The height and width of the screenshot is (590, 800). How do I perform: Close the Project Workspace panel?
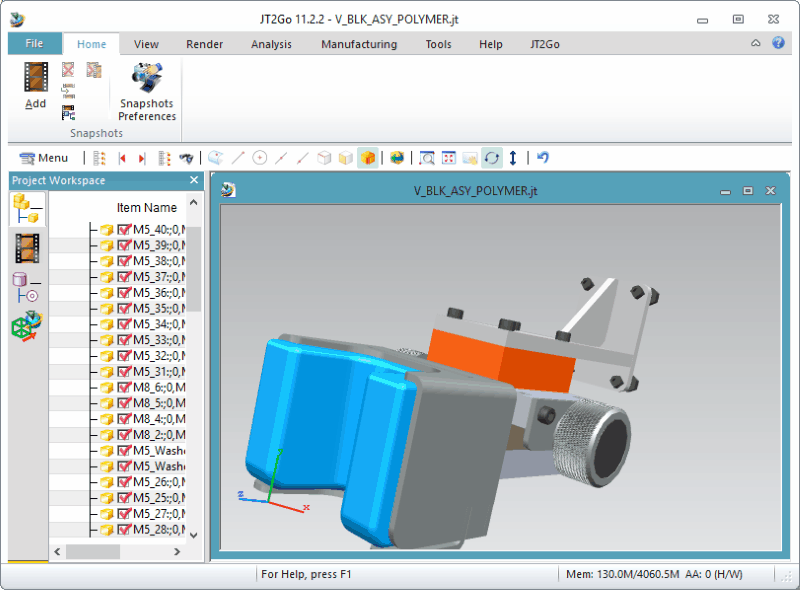(x=194, y=180)
